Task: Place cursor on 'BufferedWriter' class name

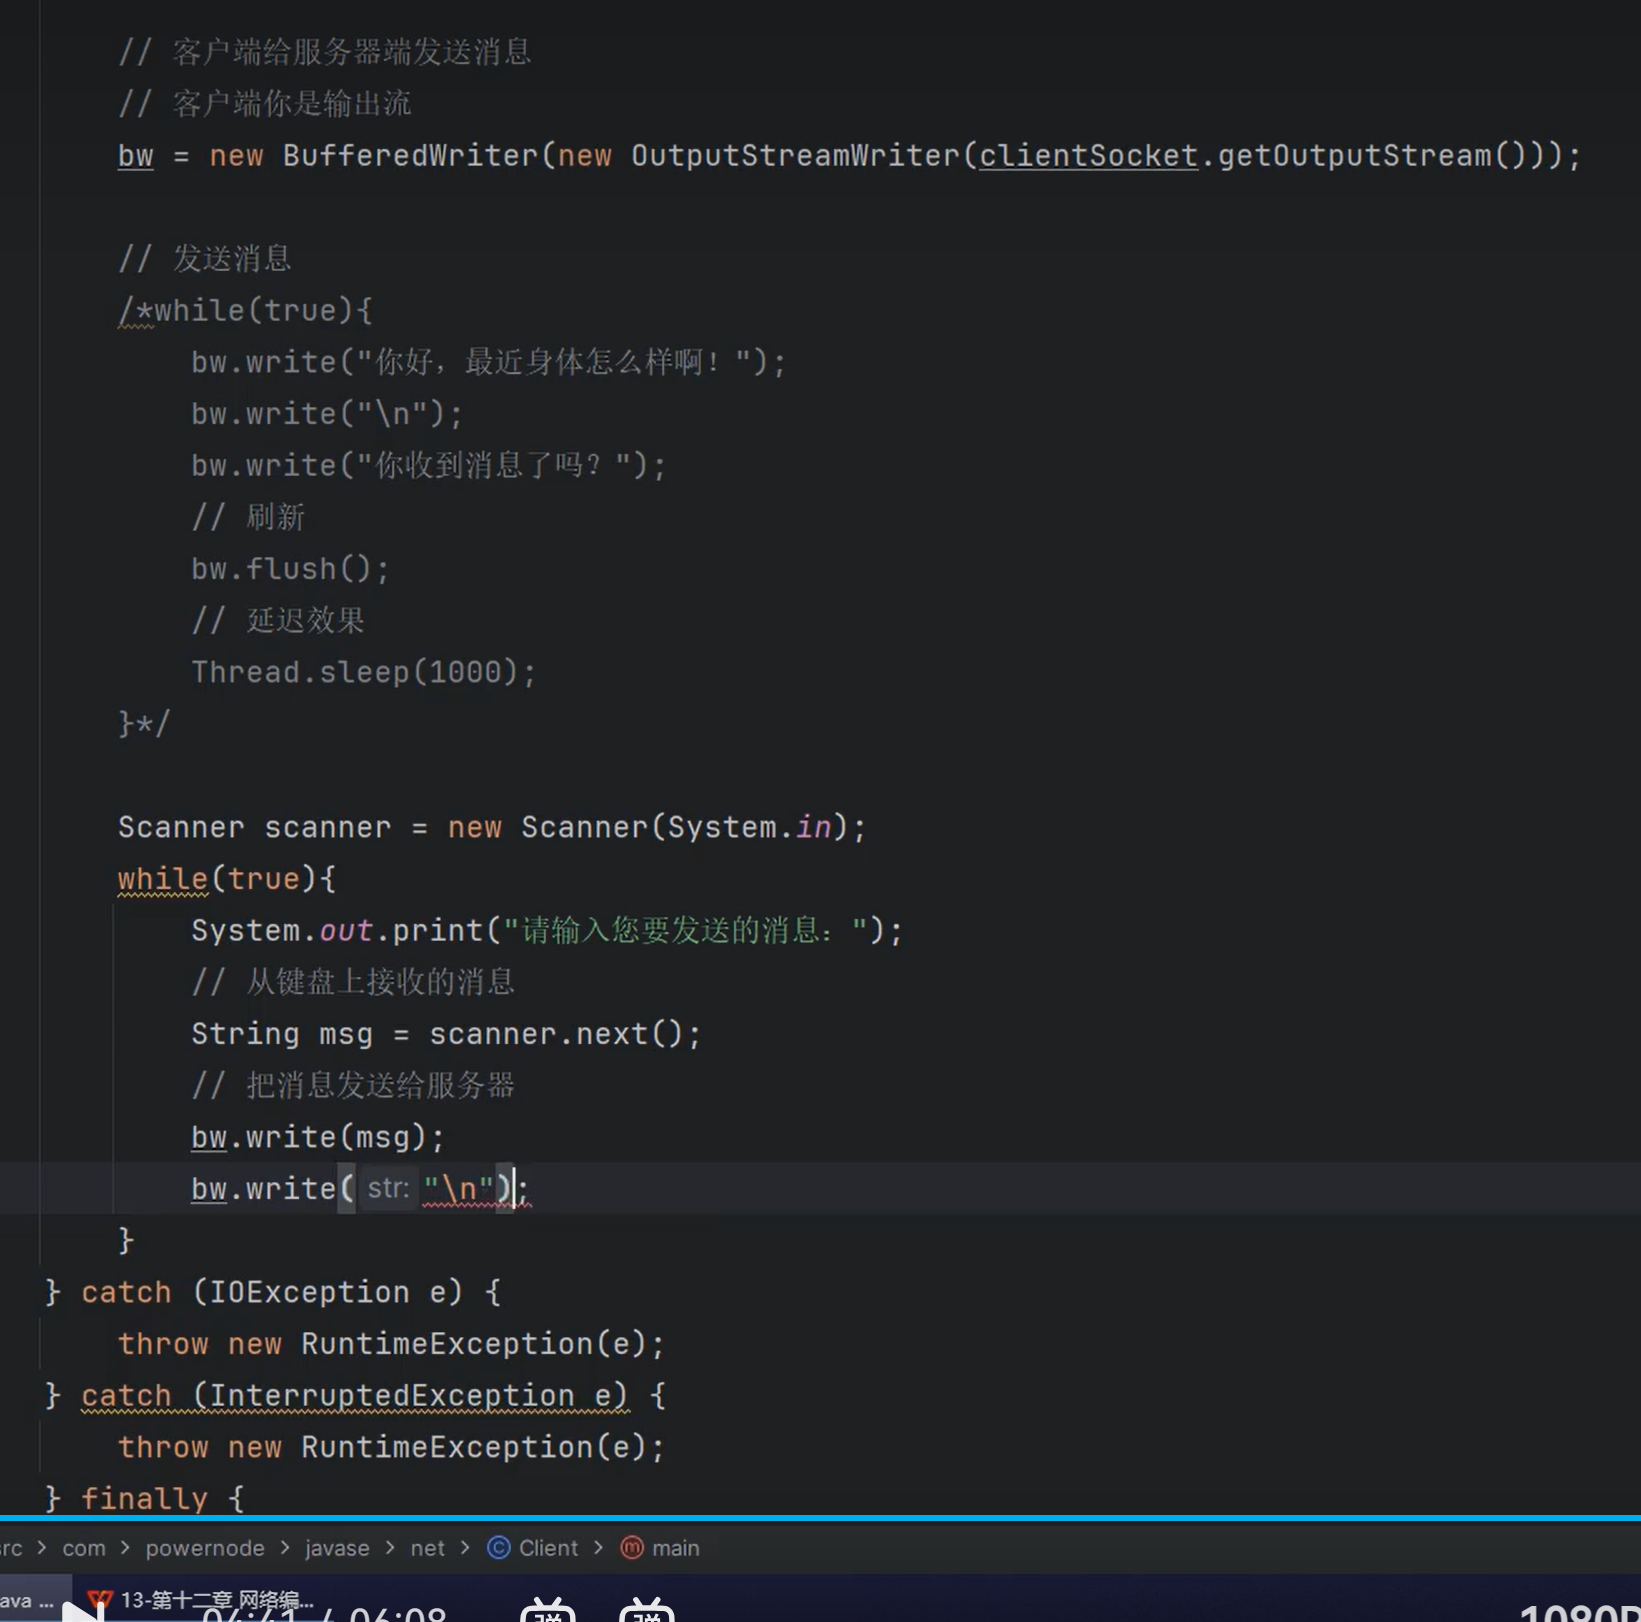Action: [x=410, y=156]
